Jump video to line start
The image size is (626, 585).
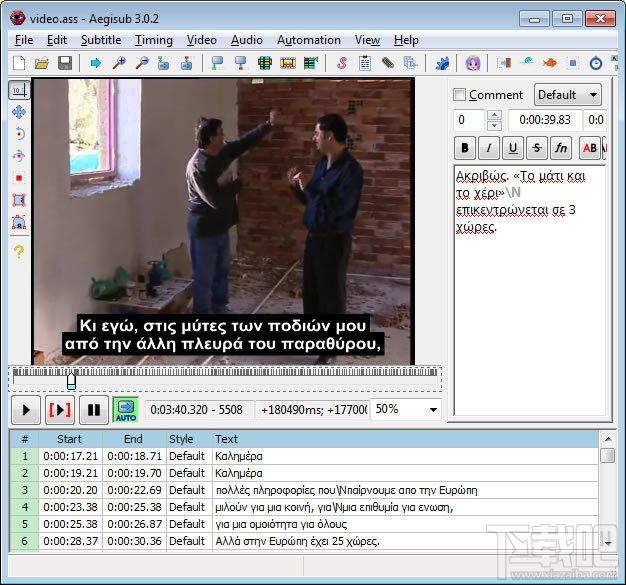[164, 63]
